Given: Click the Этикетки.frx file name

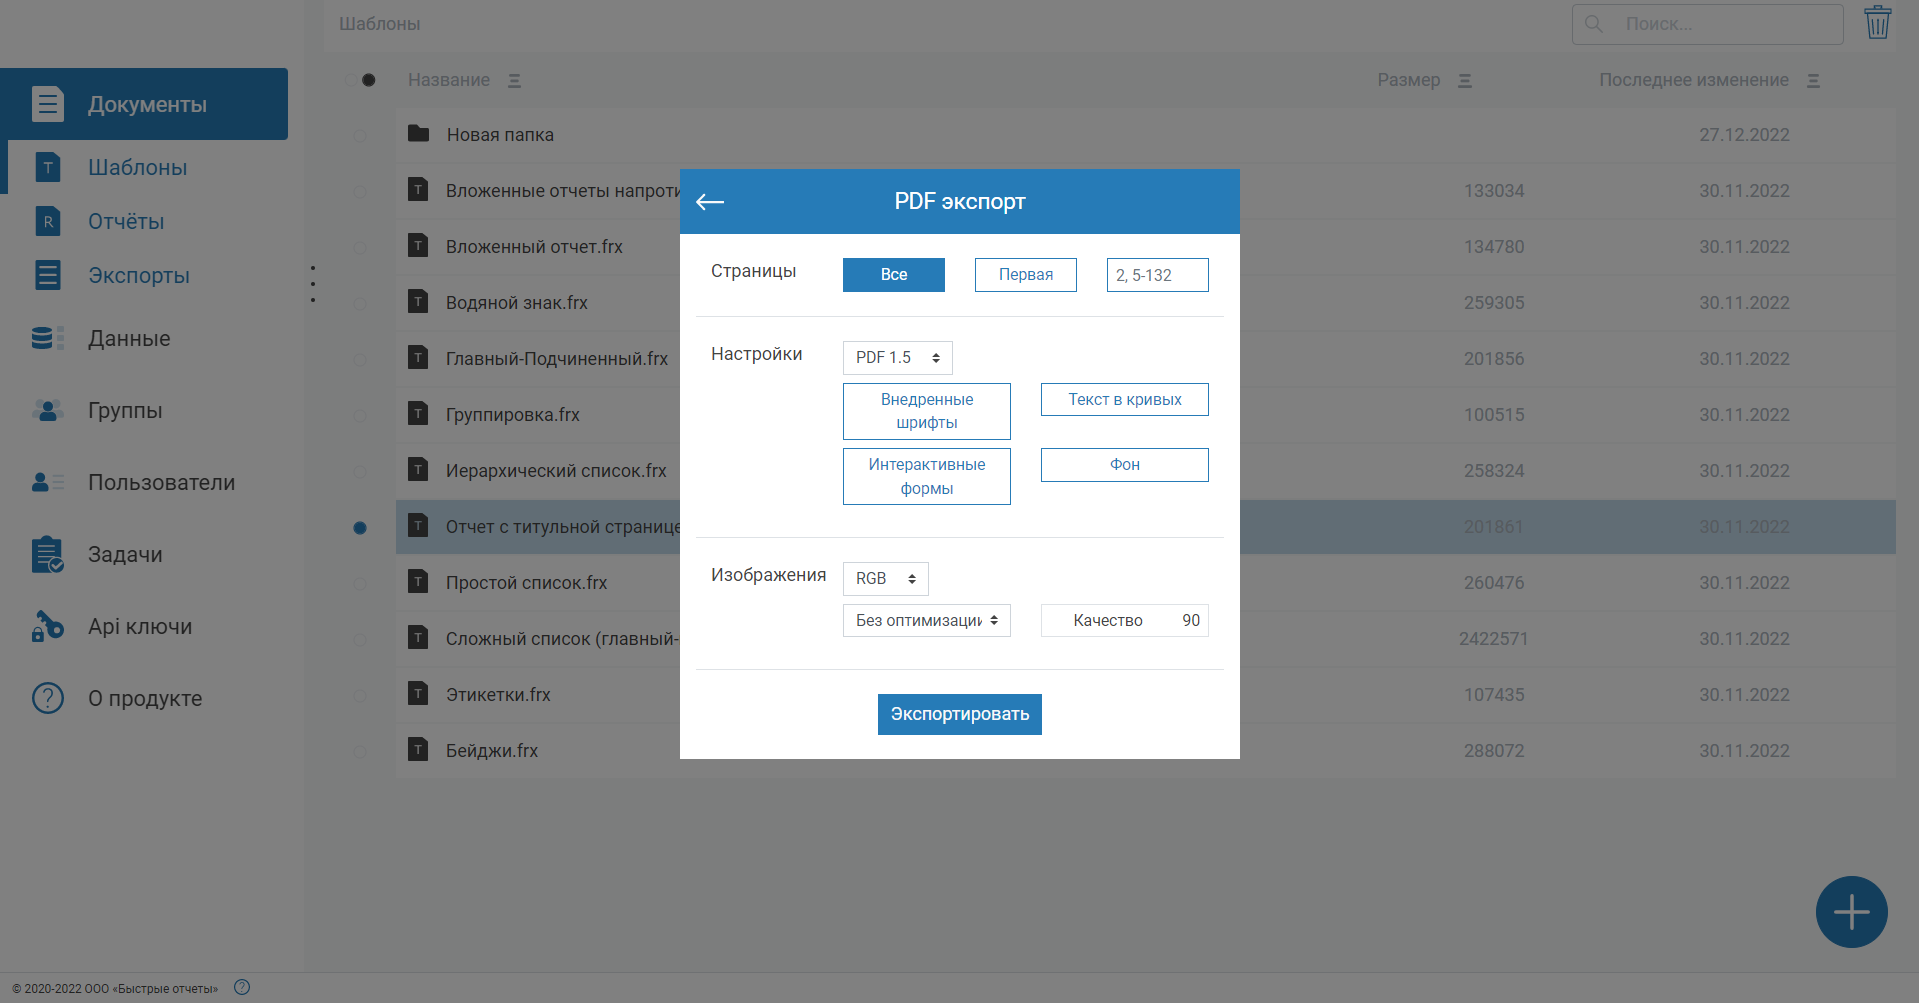Looking at the screenshot, I should (x=498, y=695).
